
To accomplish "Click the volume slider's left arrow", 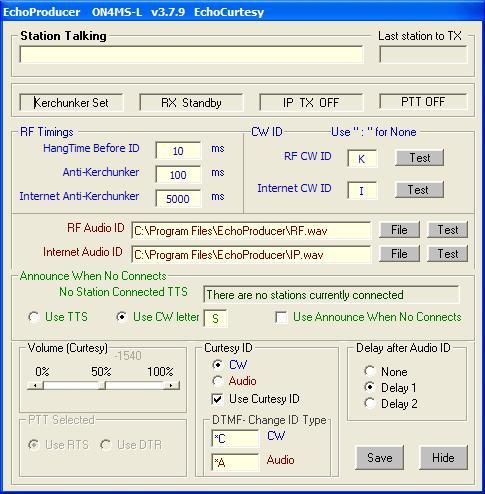I will pyautogui.click(x=35, y=386).
